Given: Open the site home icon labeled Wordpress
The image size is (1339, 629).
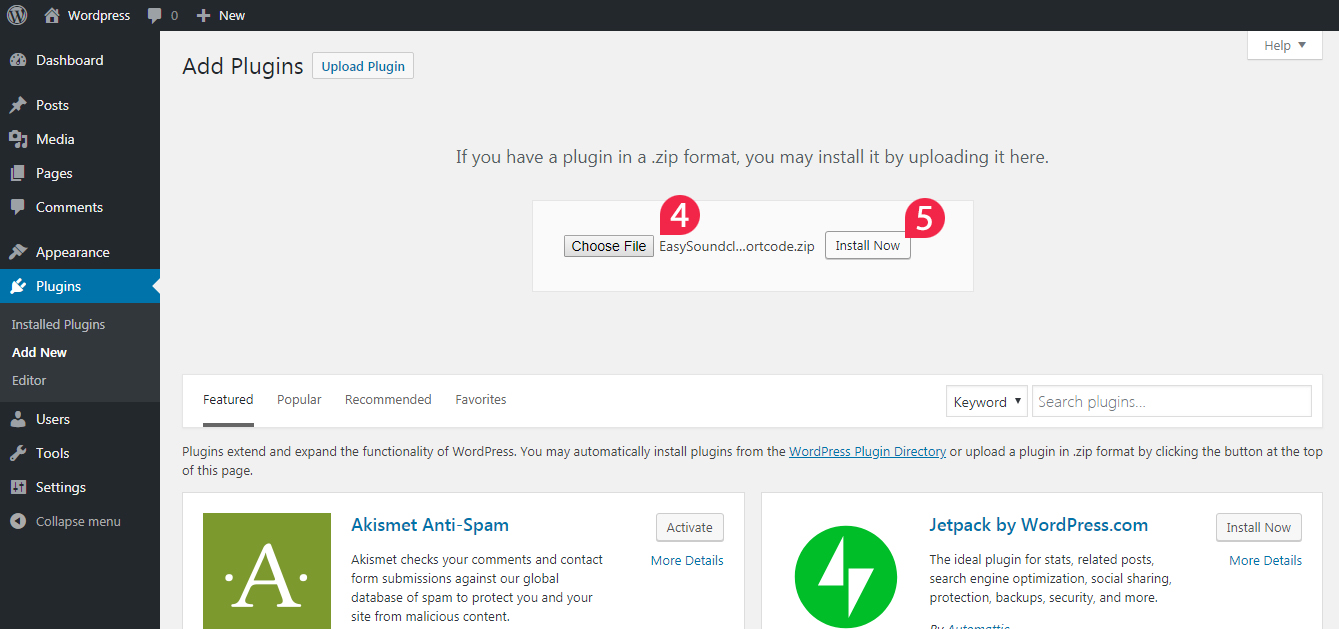Looking at the screenshot, I should pyautogui.click(x=52, y=15).
